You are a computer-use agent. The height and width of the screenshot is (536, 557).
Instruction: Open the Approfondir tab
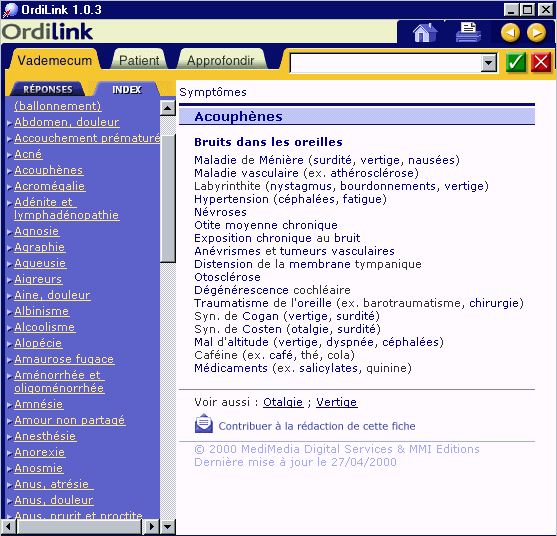point(221,60)
